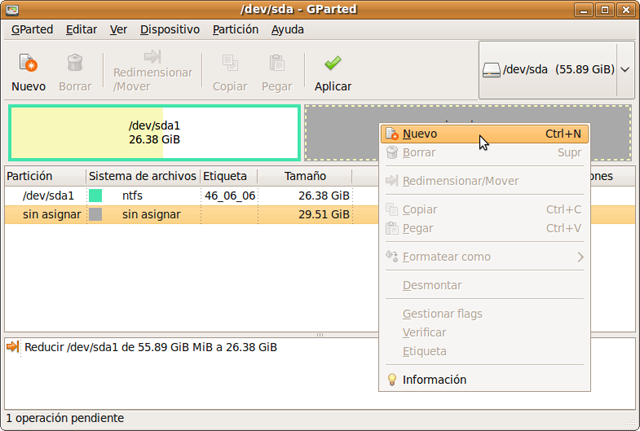Open the Dispositivo menu

(169, 30)
